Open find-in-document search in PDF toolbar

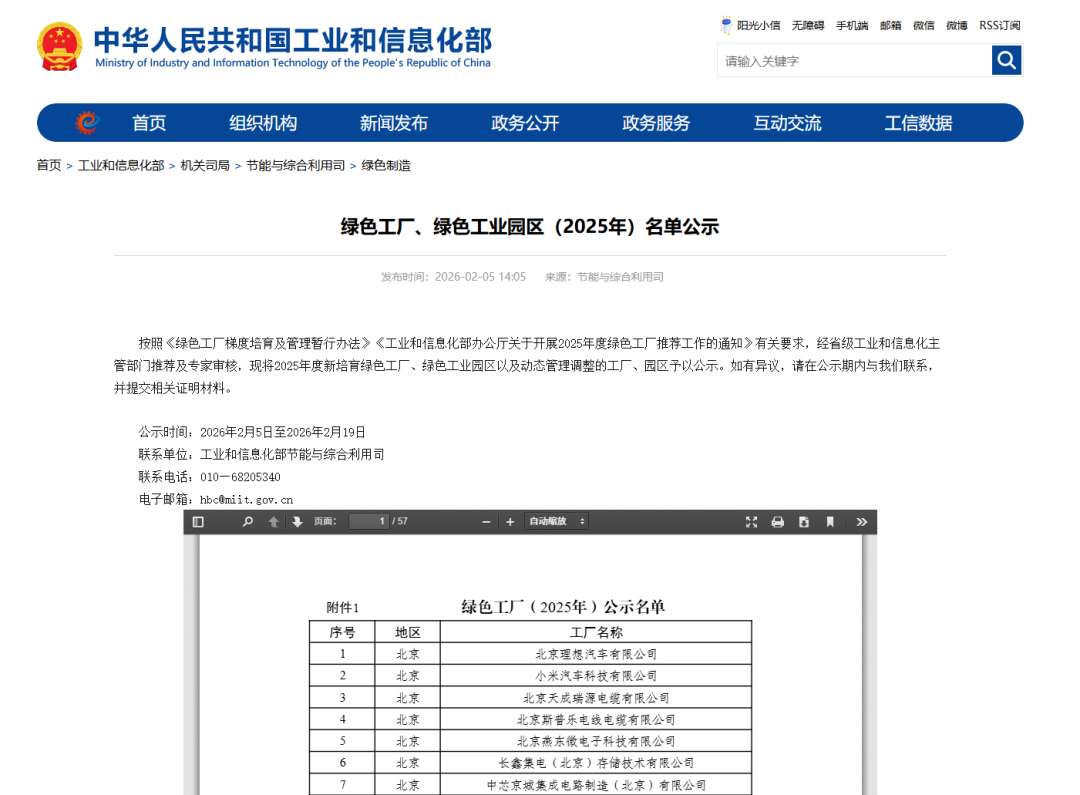pyautogui.click(x=248, y=521)
